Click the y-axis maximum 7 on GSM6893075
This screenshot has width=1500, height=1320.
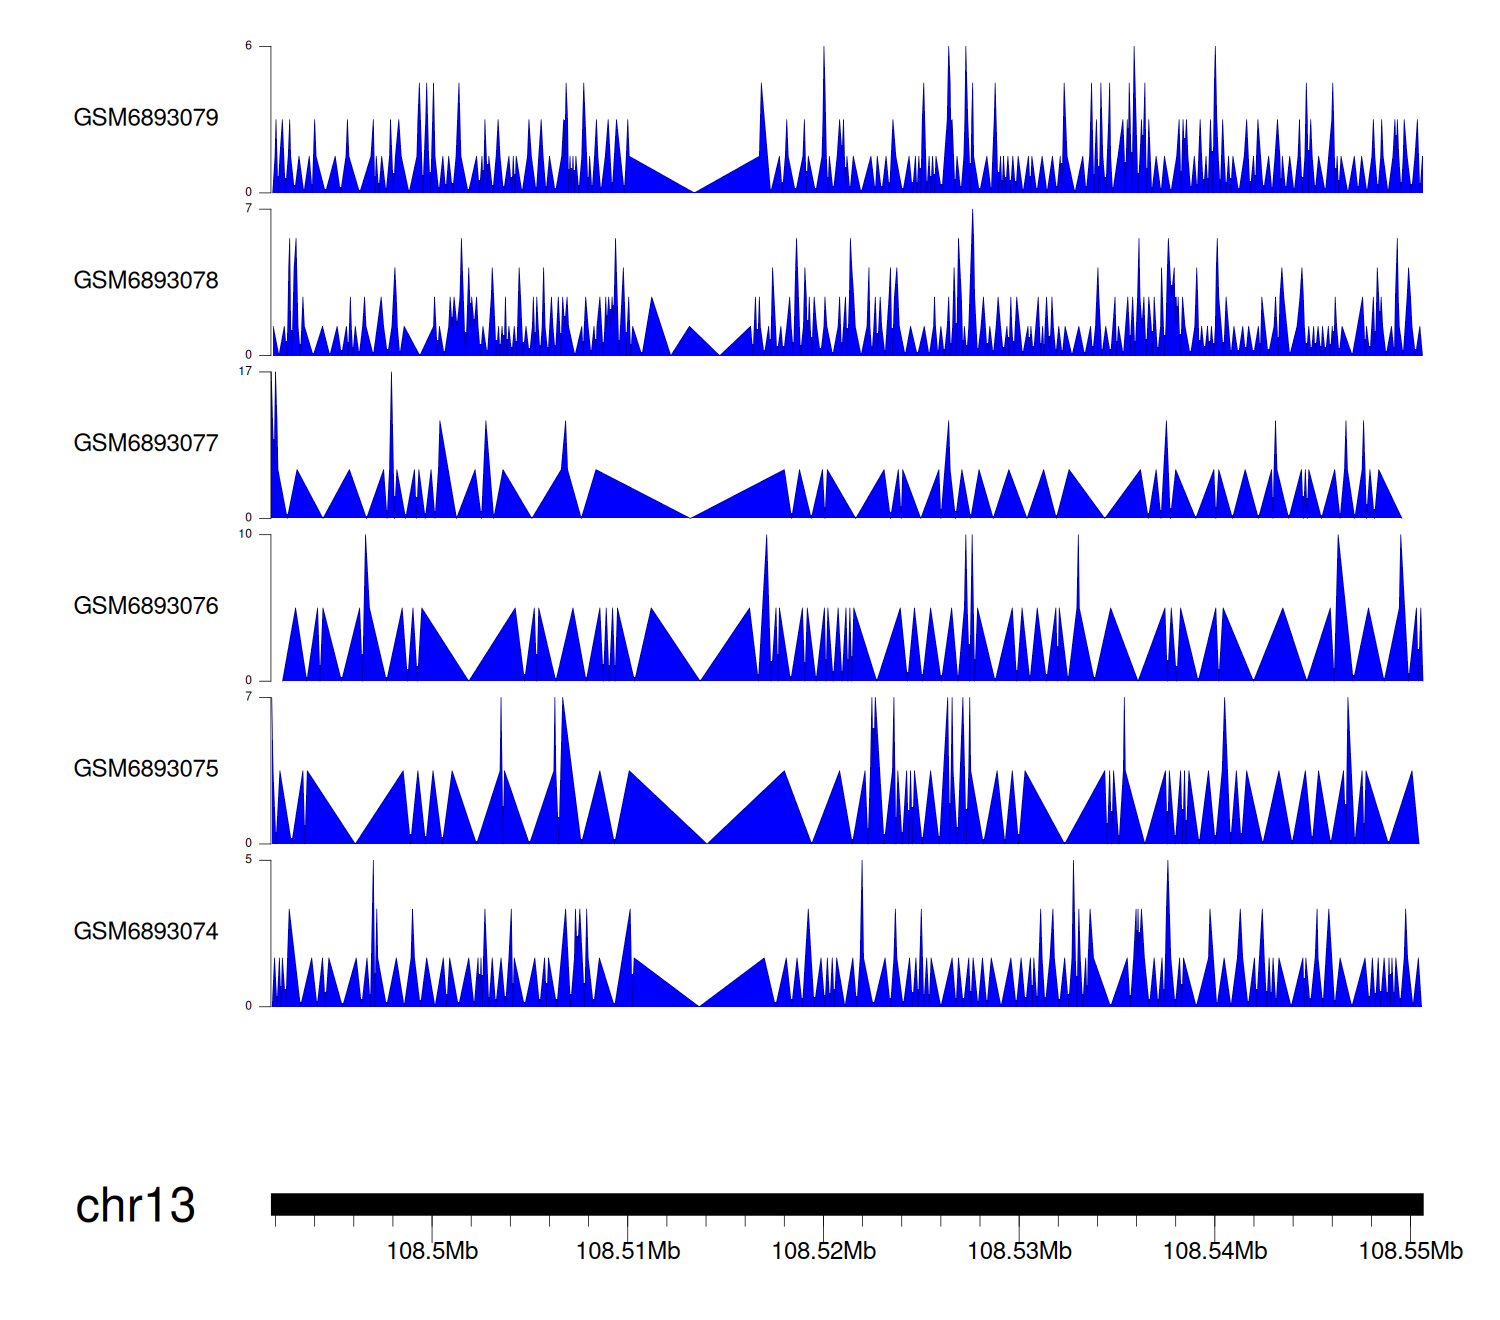(249, 697)
